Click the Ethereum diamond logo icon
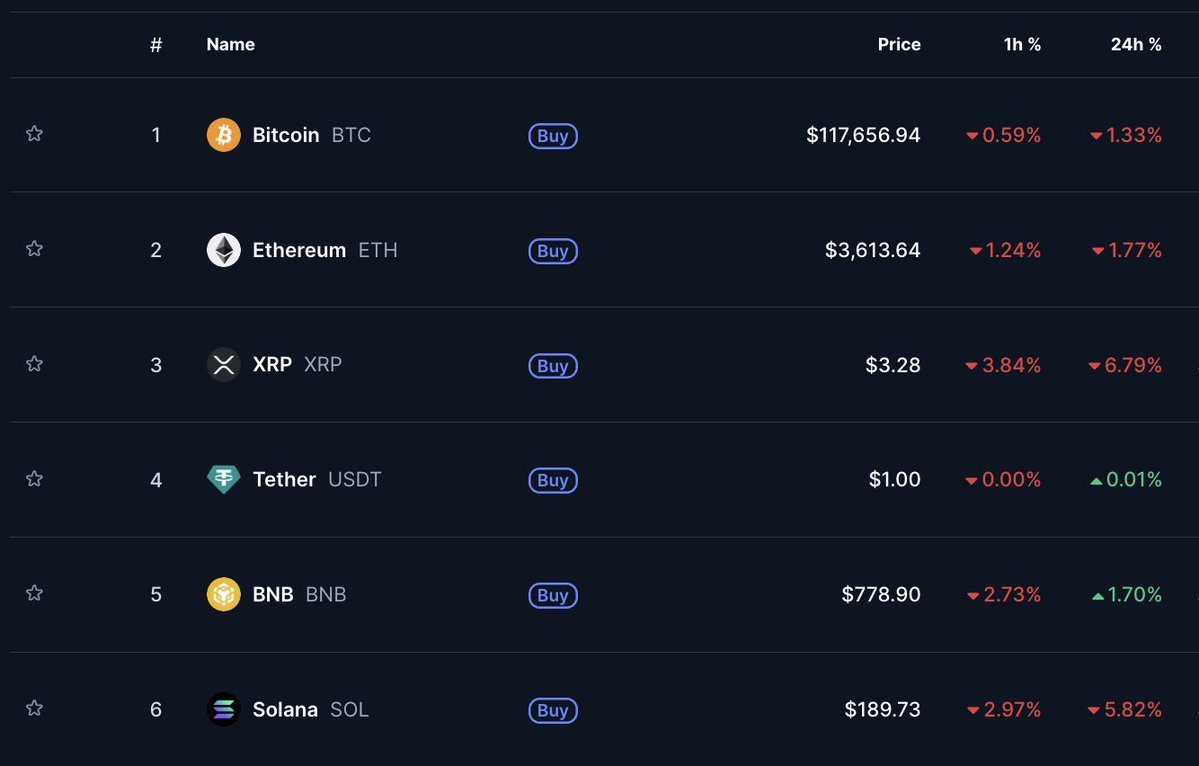The width and height of the screenshot is (1199, 766). [x=223, y=250]
